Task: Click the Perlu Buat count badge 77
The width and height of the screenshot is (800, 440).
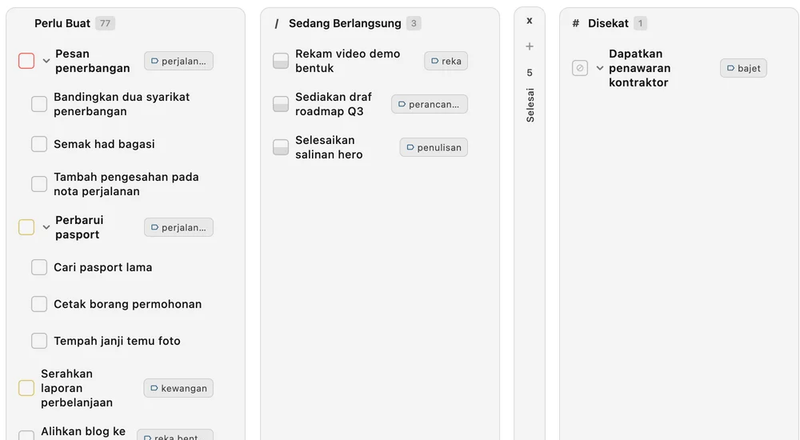Action: [x=105, y=23]
